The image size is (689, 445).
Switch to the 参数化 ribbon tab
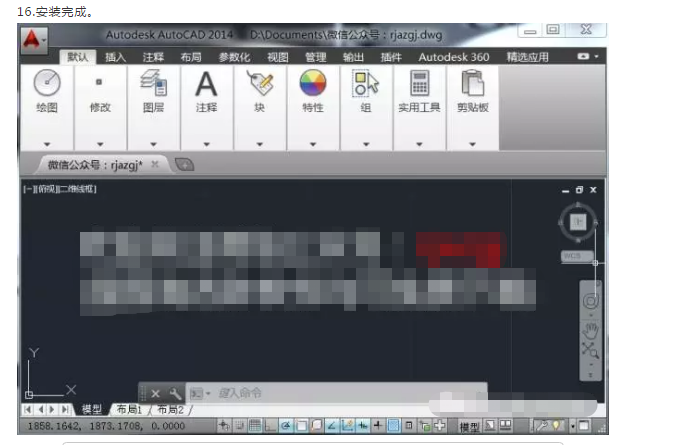point(234,57)
